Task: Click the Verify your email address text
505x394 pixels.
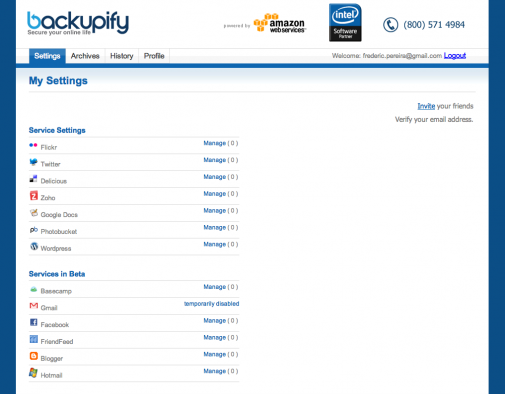Action: [434, 119]
